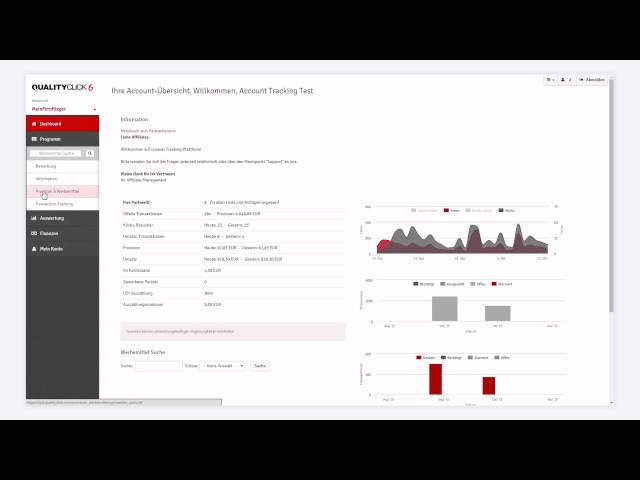Click the user icon in top bar
The width and height of the screenshot is (640, 480).
[564, 79]
